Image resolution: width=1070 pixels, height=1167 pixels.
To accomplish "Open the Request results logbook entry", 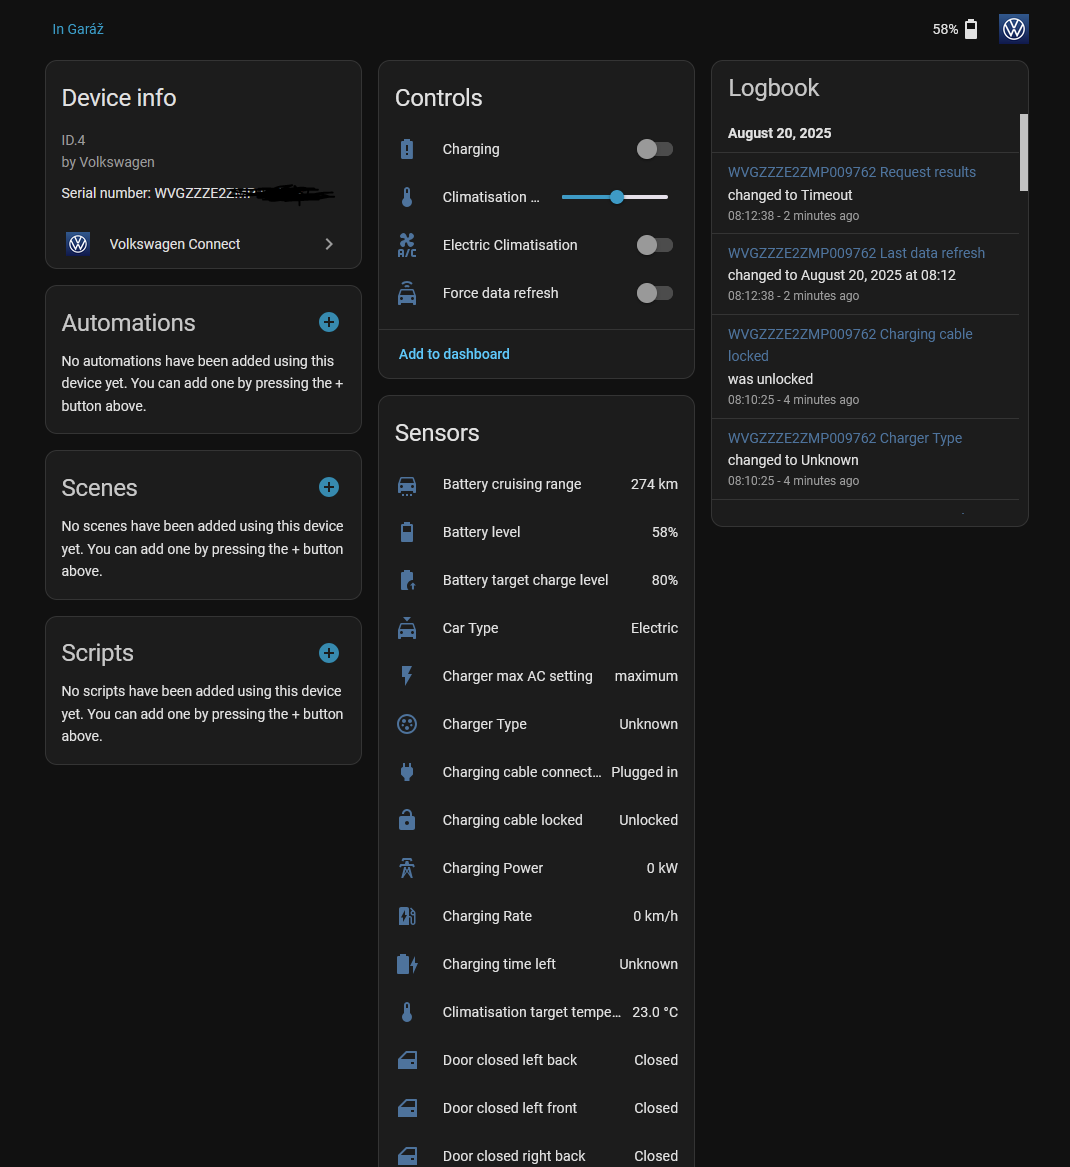I will tap(851, 172).
